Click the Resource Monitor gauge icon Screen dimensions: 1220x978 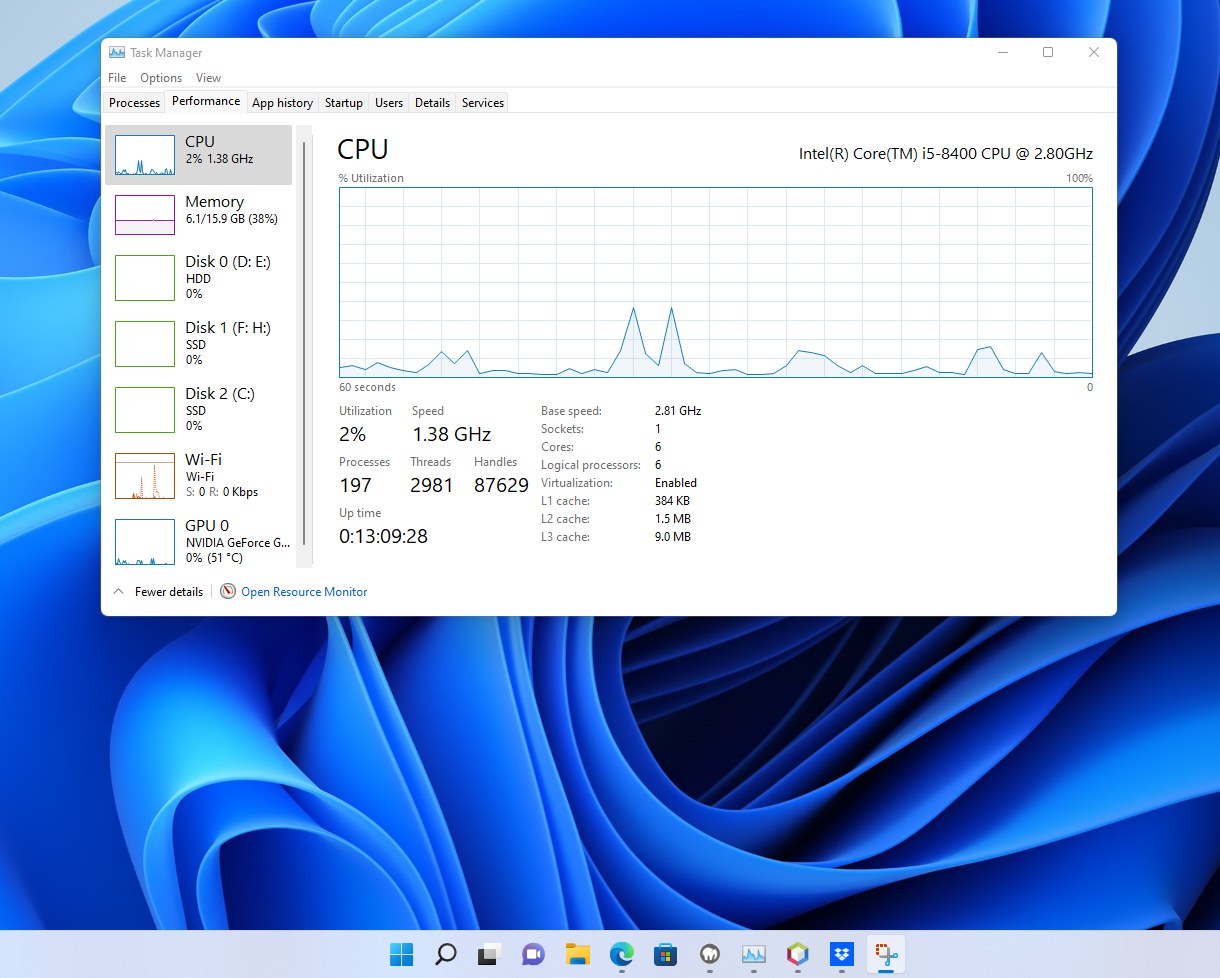click(228, 591)
